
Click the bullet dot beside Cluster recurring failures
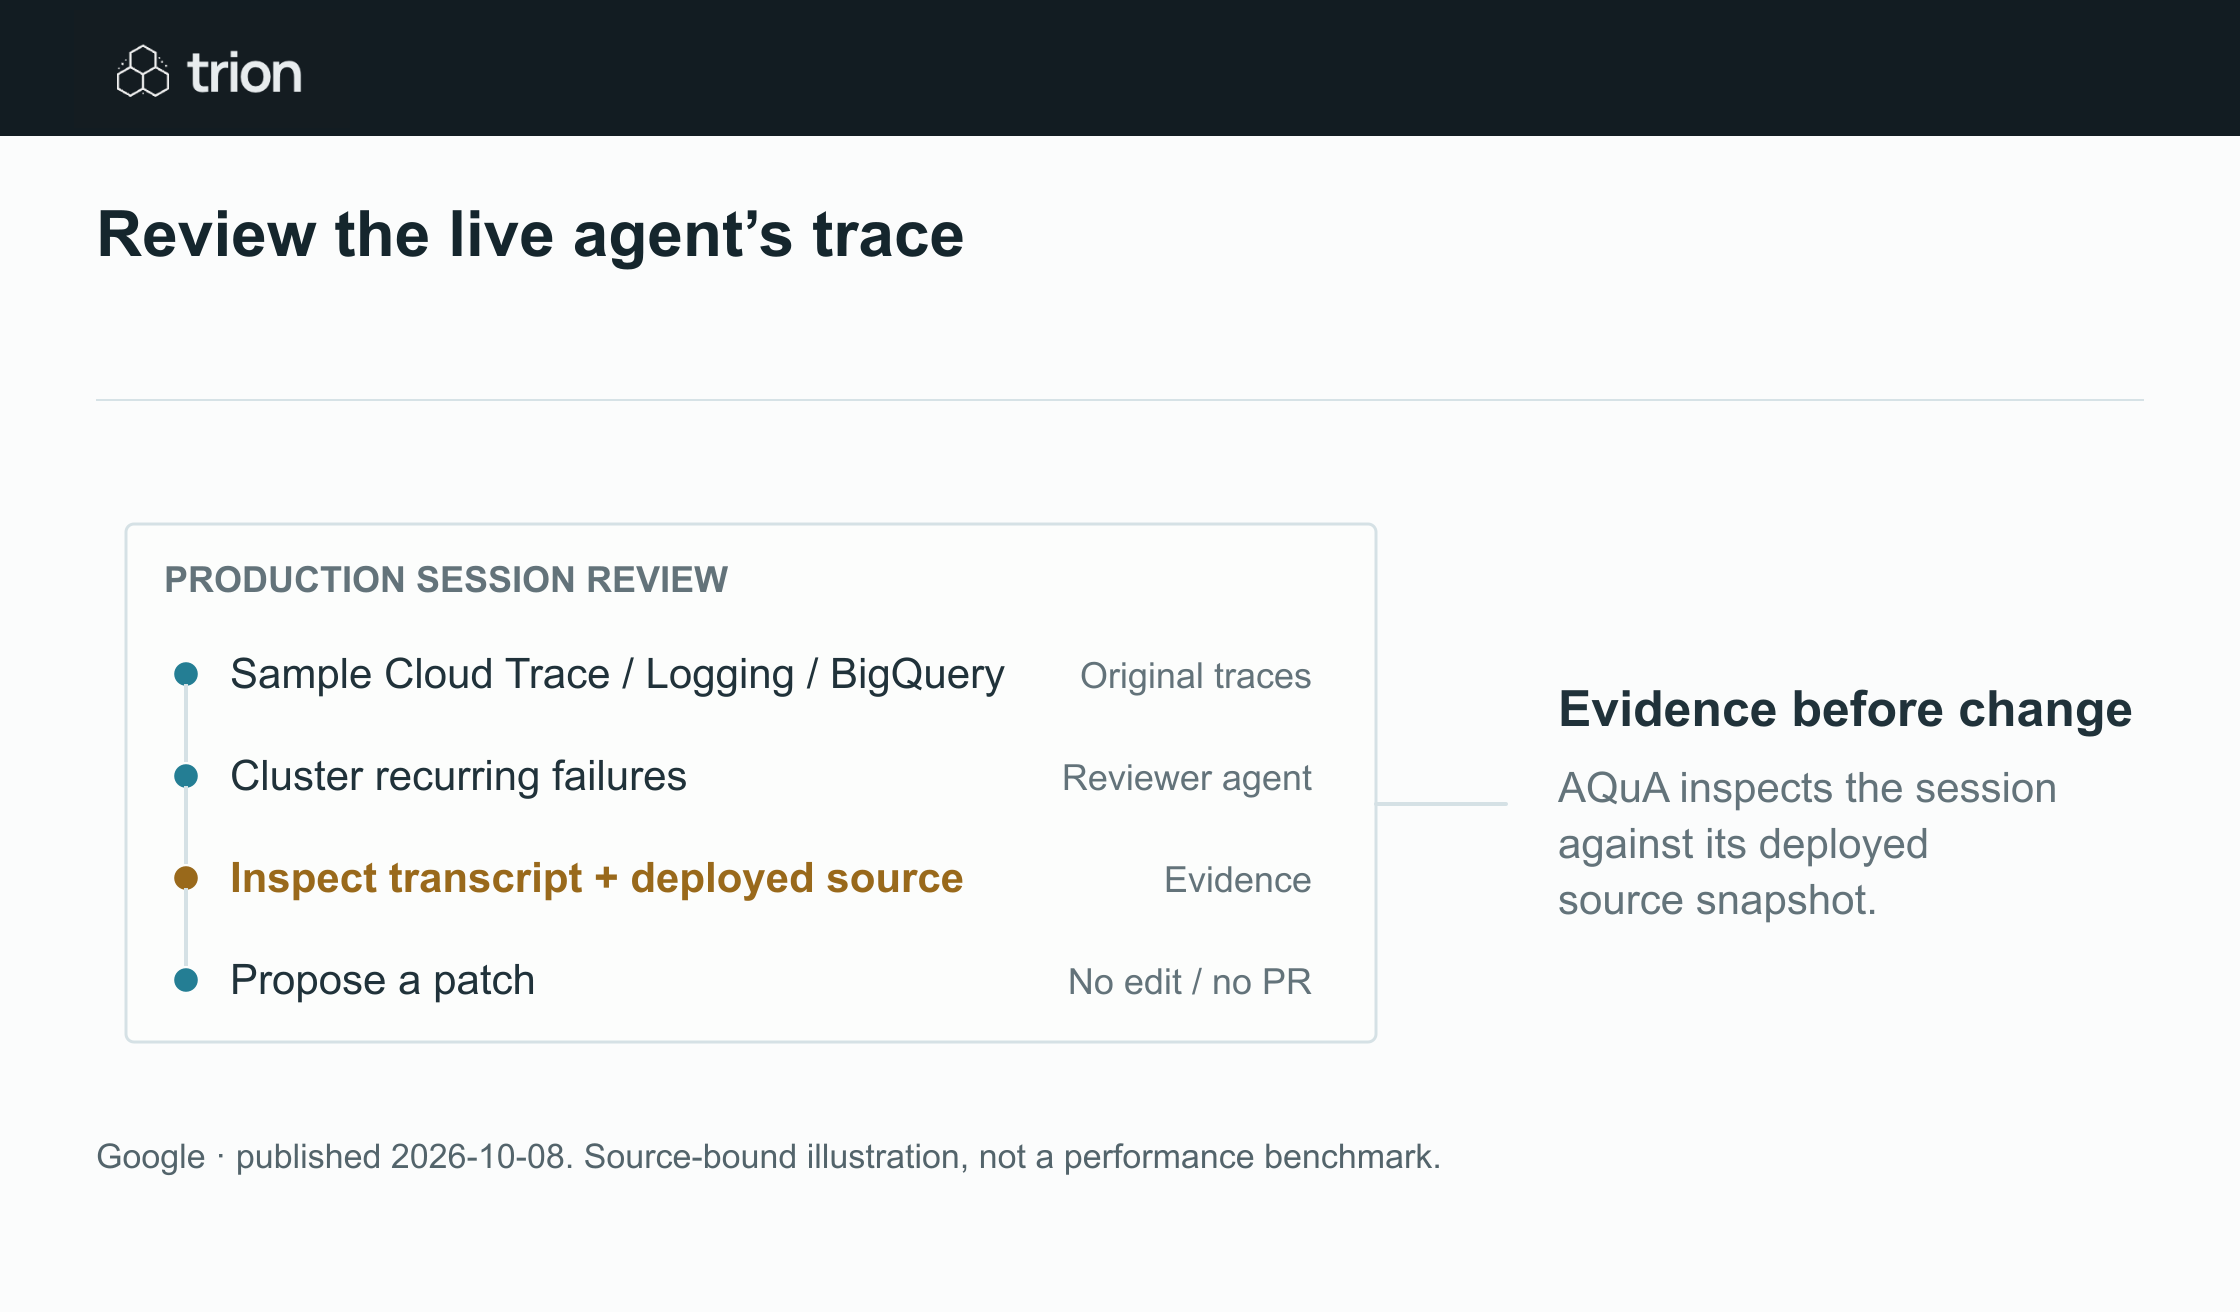pos(186,776)
